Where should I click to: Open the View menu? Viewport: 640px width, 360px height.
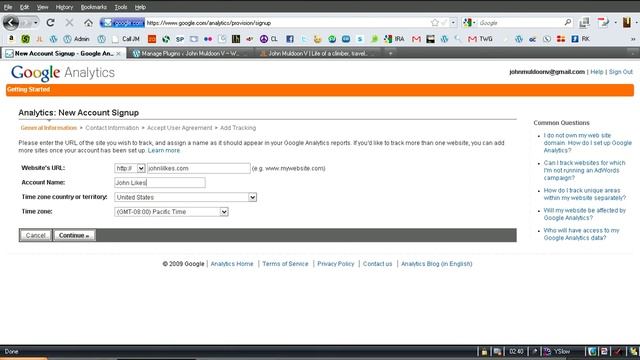[42, 7]
